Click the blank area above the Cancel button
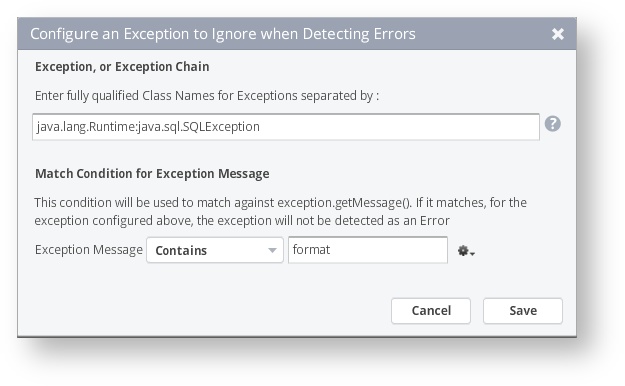Image resolution: width=625 pixels, height=386 pixels. point(431,281)
